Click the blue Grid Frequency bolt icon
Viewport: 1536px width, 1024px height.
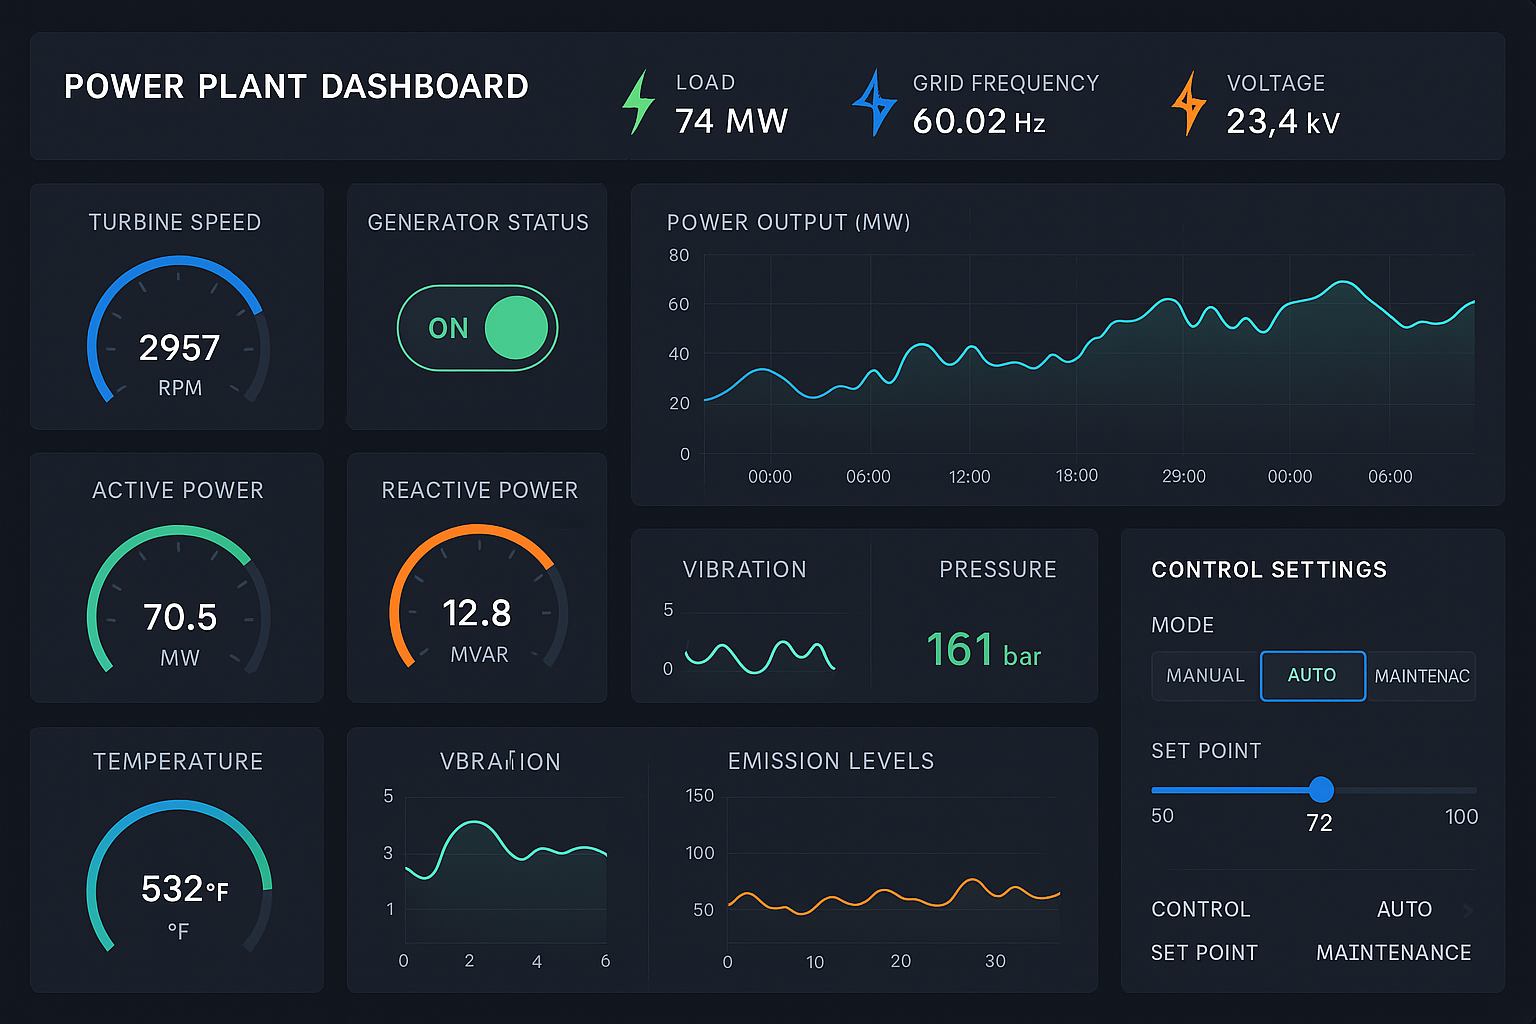click(x=874, y=102)
